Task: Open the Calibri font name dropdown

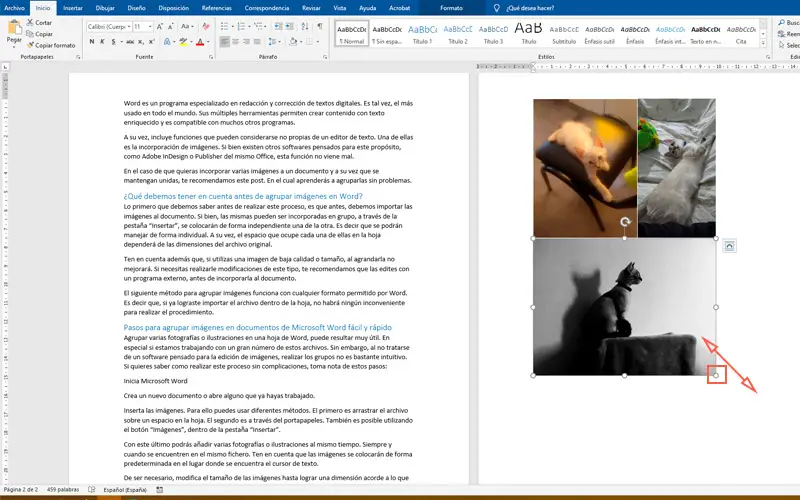Action: (129, 27)
